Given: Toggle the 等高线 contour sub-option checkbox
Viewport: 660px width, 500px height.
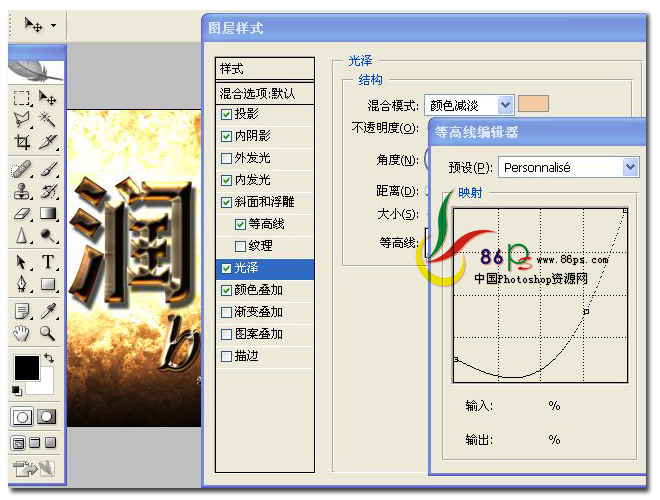Looking at the screenshot, I should point(240,224).
